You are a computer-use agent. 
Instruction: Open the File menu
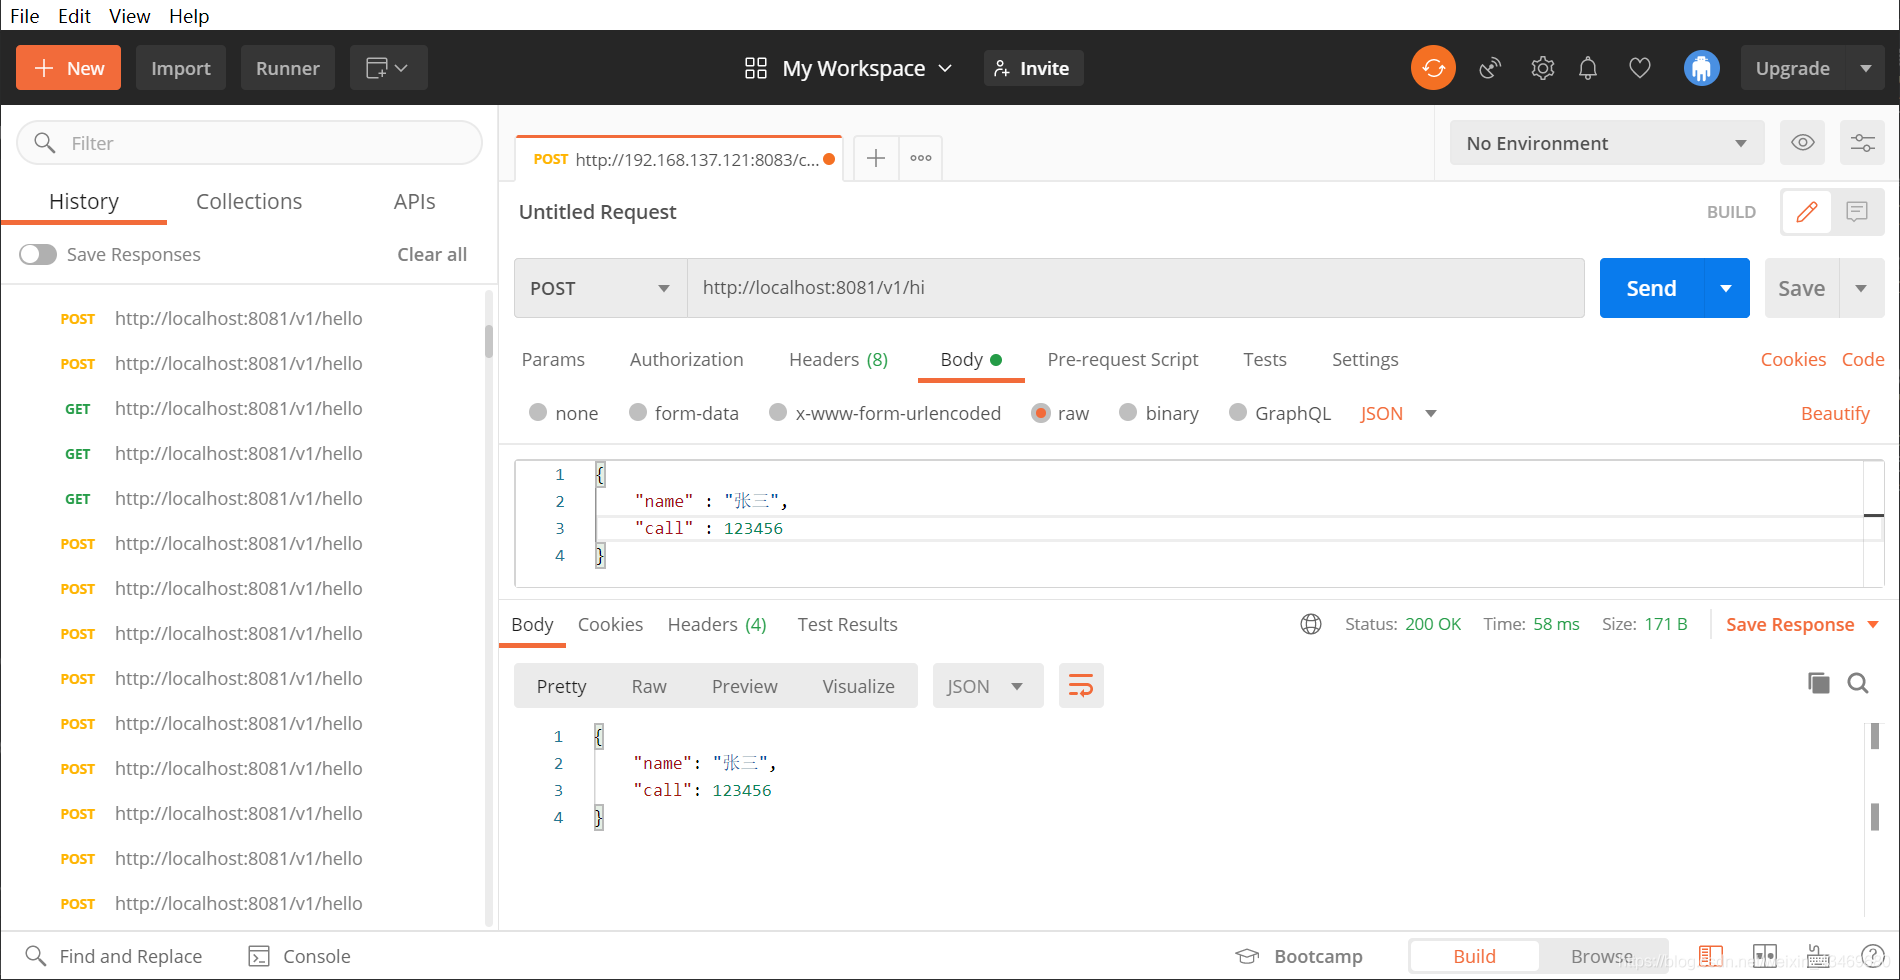pyautogui.click(x=25, y=16)
